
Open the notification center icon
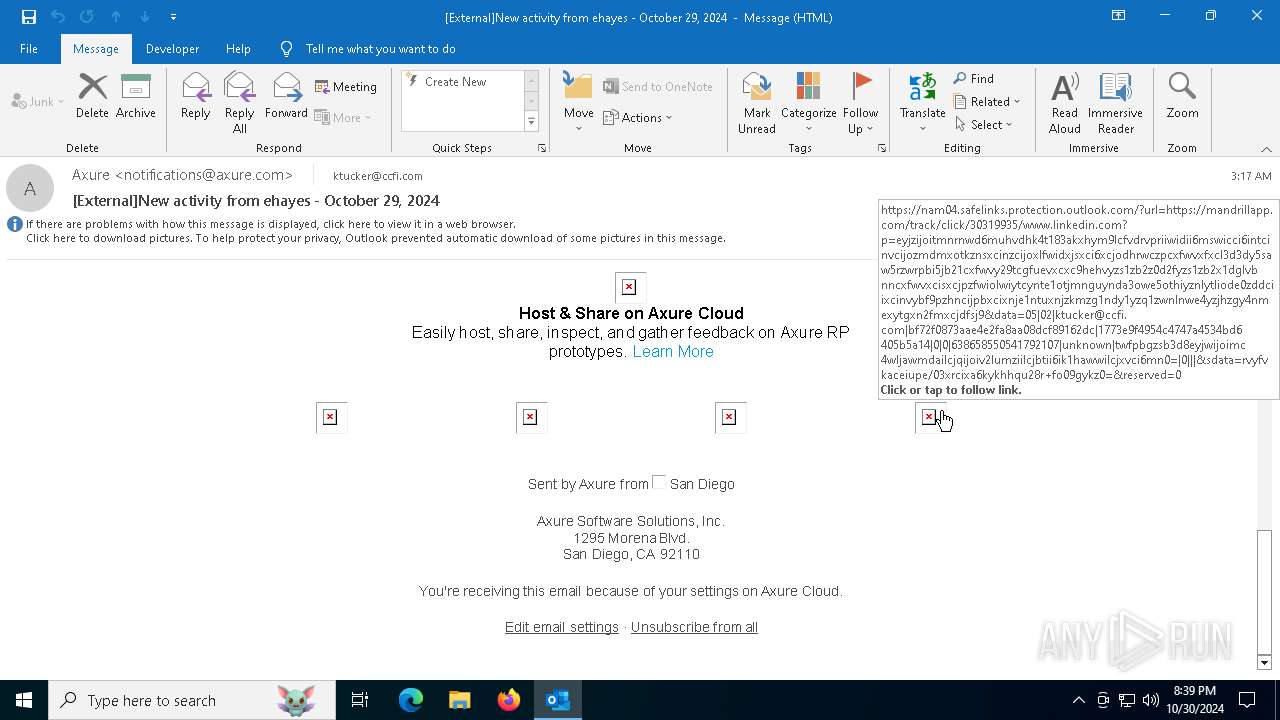1247,700
